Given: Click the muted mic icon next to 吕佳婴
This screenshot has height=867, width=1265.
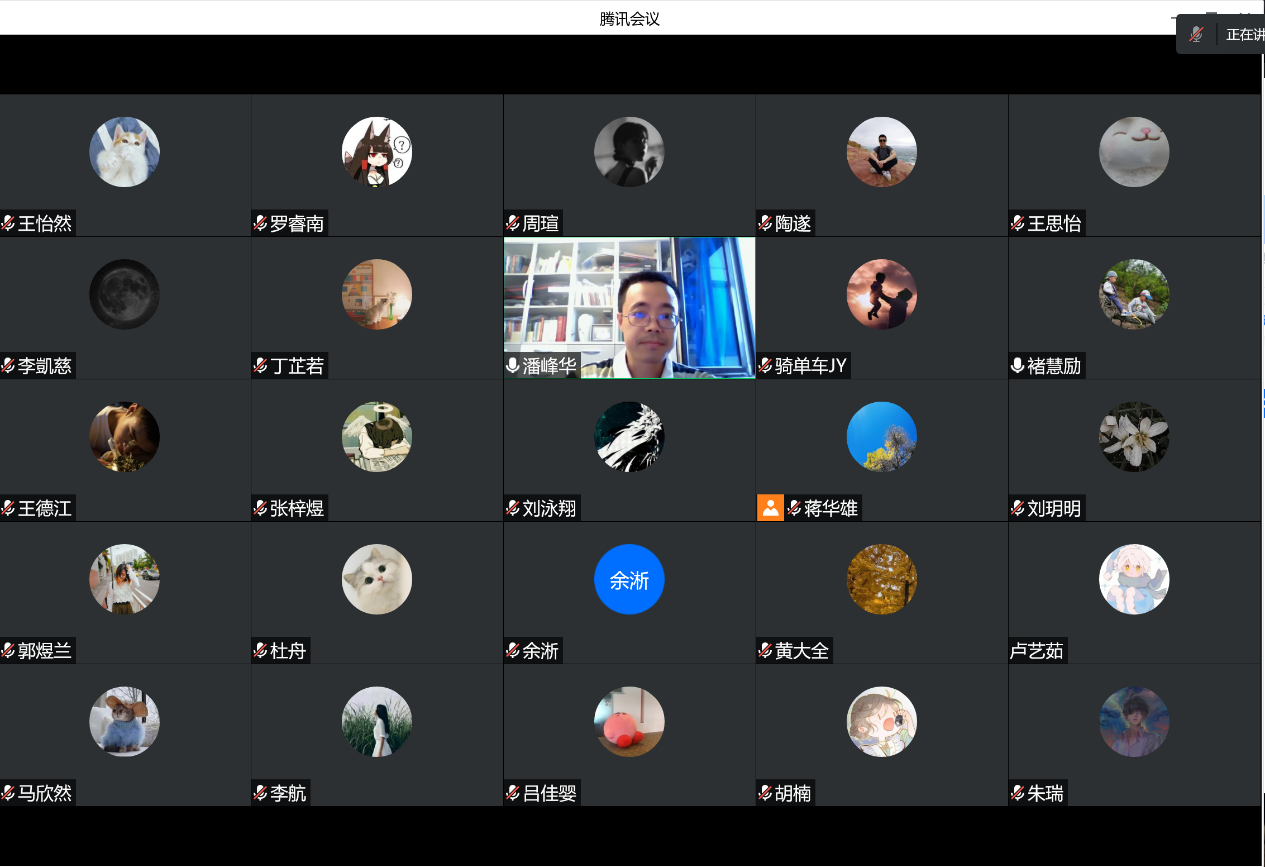Looking at the screenshot, I should point(513,794).
